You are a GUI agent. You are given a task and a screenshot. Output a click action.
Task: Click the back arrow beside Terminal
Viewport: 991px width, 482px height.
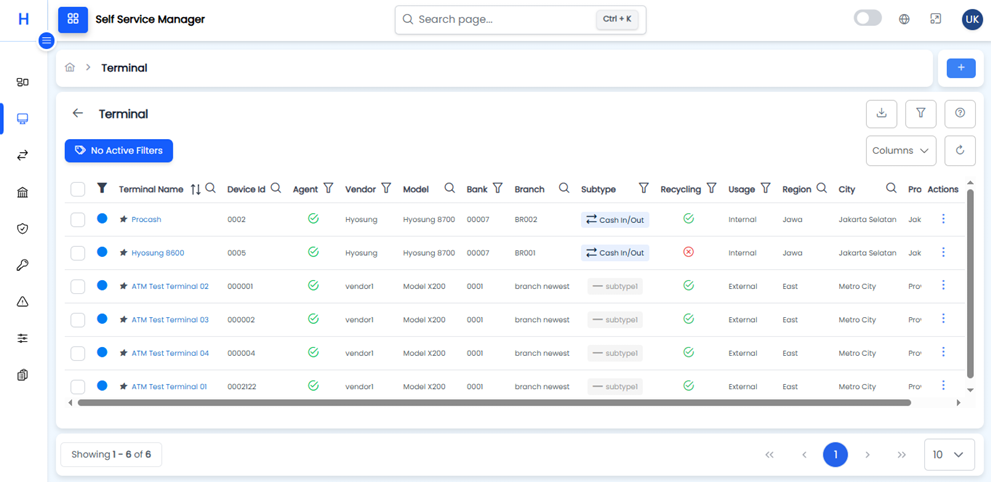(x=78, y=114)
